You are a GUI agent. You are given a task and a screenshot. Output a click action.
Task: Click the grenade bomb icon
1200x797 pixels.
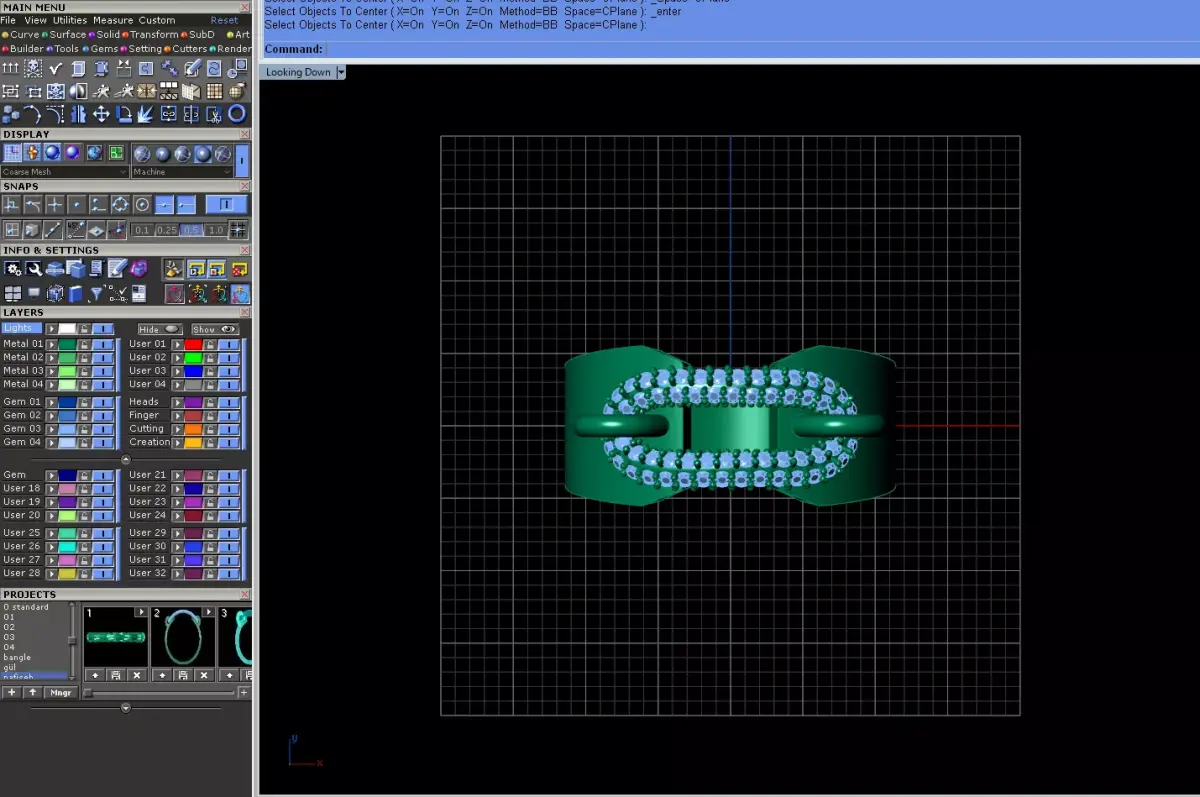point(237,91)
